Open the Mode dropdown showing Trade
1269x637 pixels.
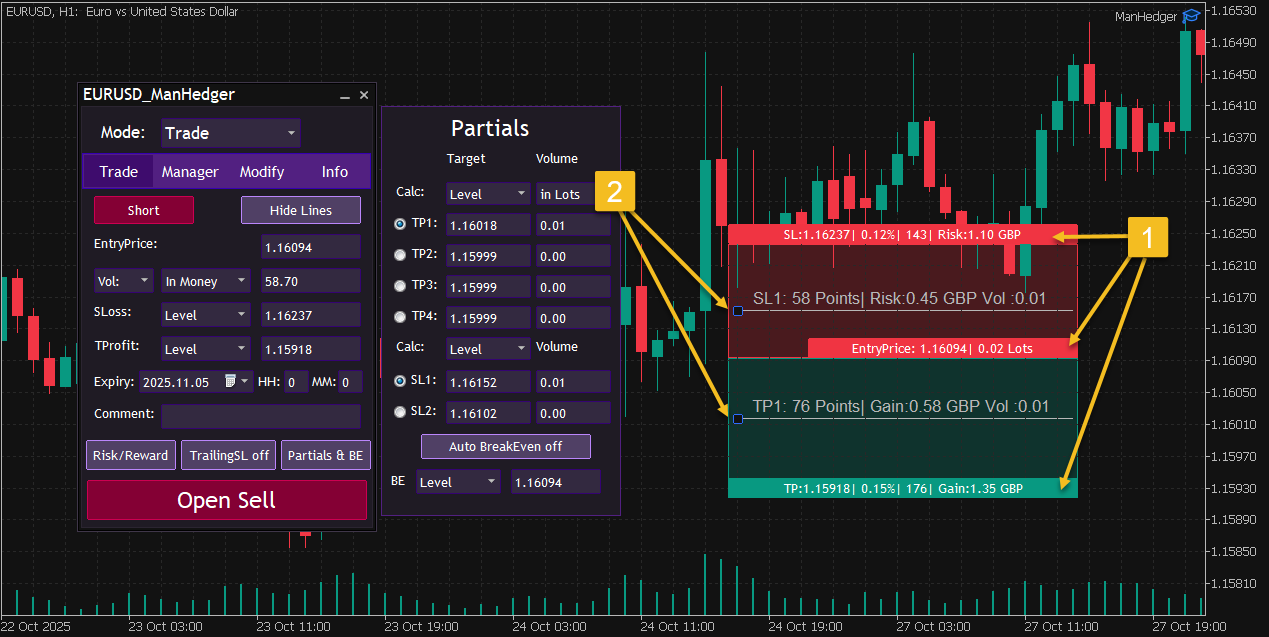tap(230, 132)
